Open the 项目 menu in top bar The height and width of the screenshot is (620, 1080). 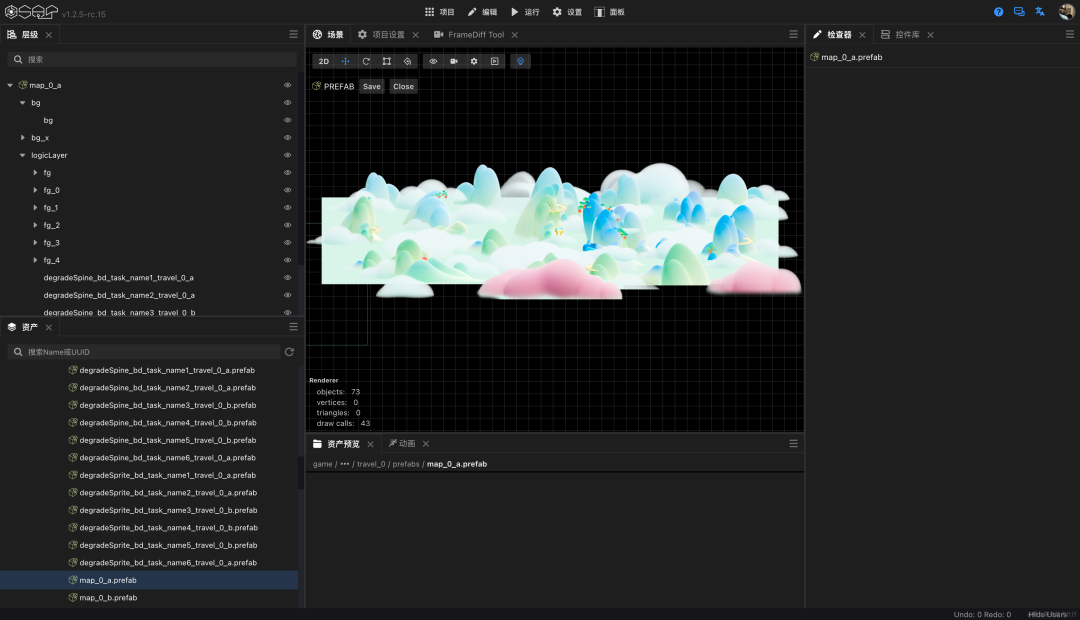(439, 12)
